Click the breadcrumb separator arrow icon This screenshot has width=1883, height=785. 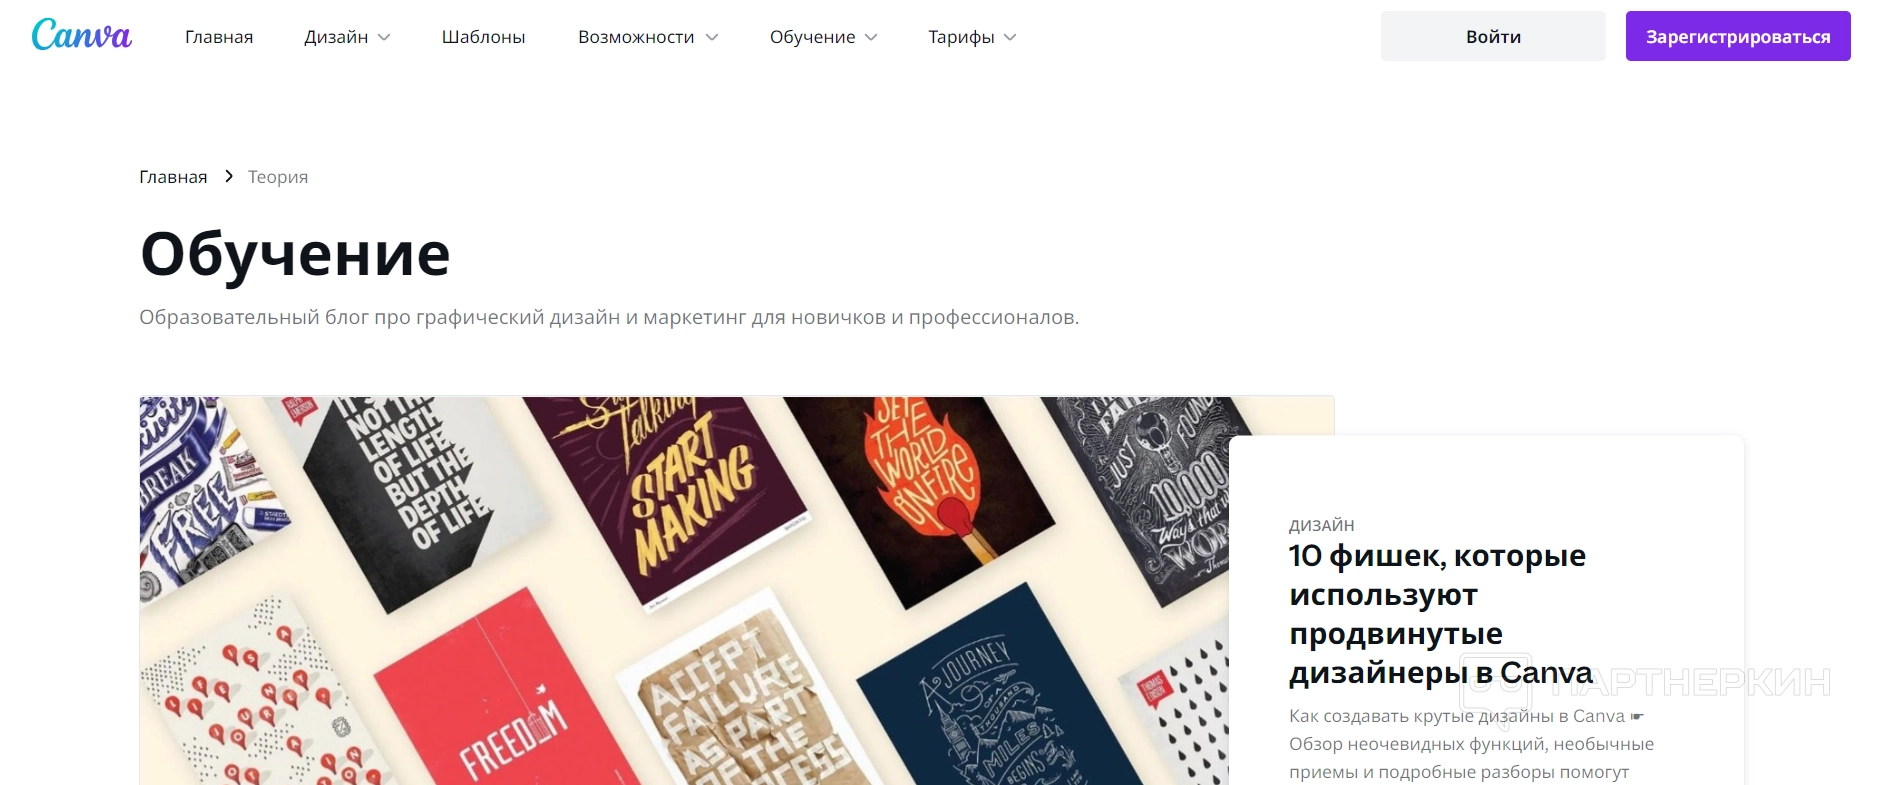point(229,176)
